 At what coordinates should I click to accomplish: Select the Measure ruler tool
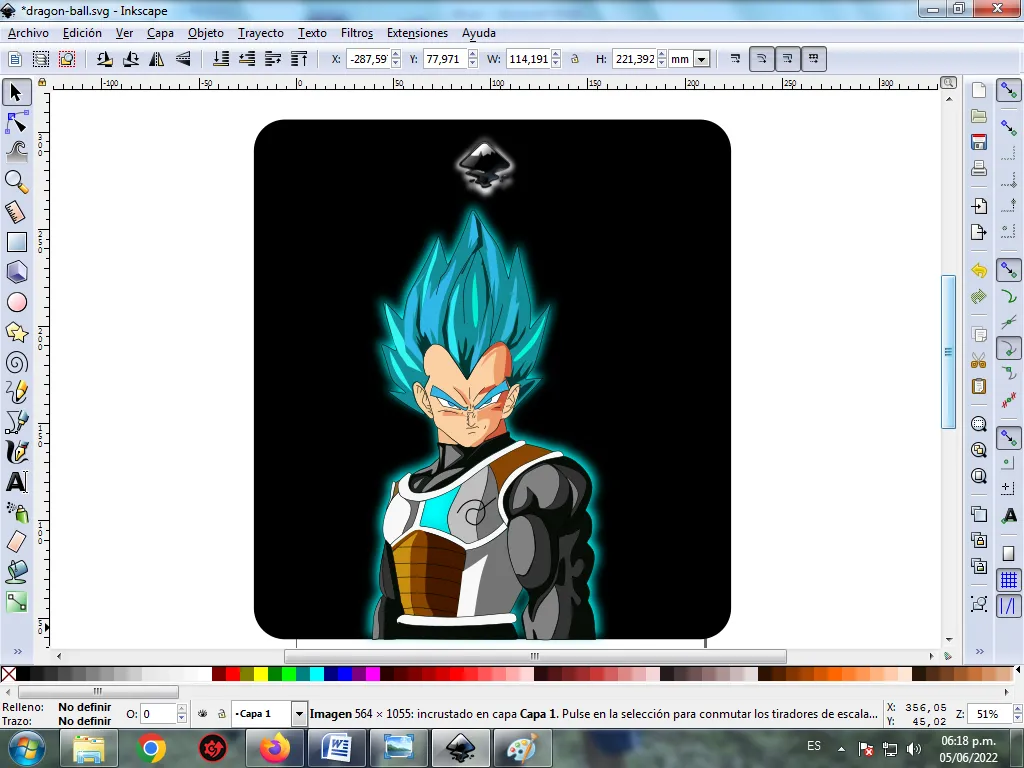point(16,212)
